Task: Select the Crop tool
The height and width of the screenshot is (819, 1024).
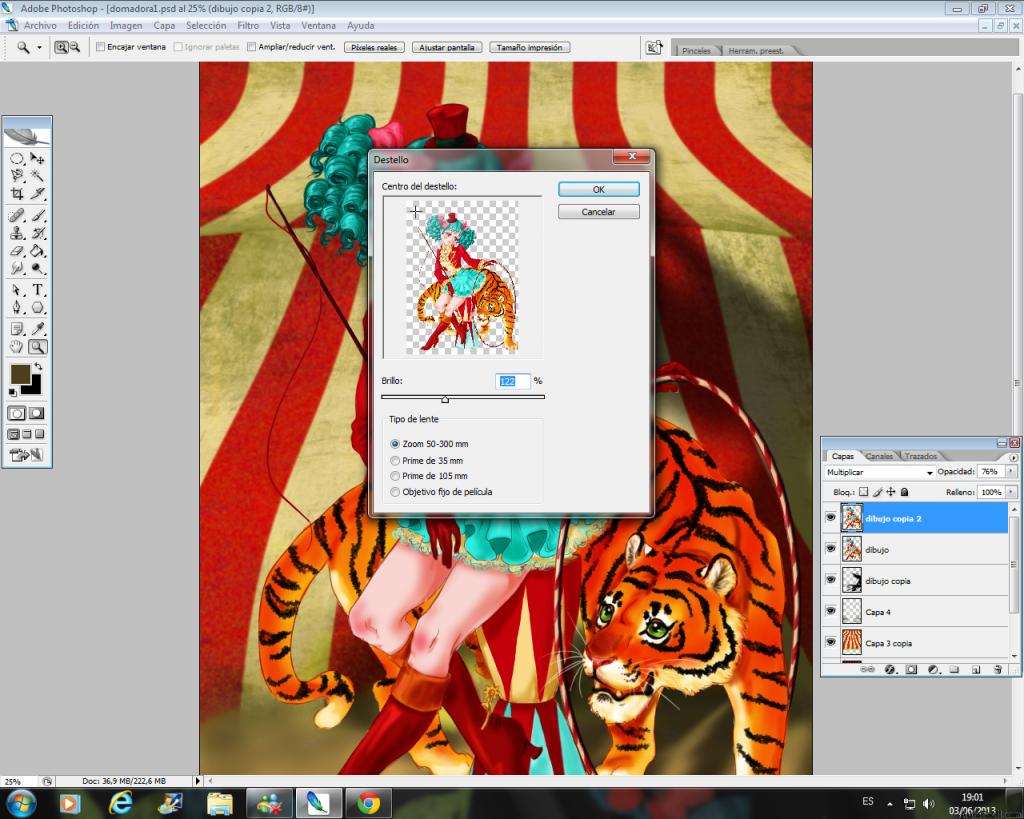Action: pyautogui.click(x=17, y=194)
